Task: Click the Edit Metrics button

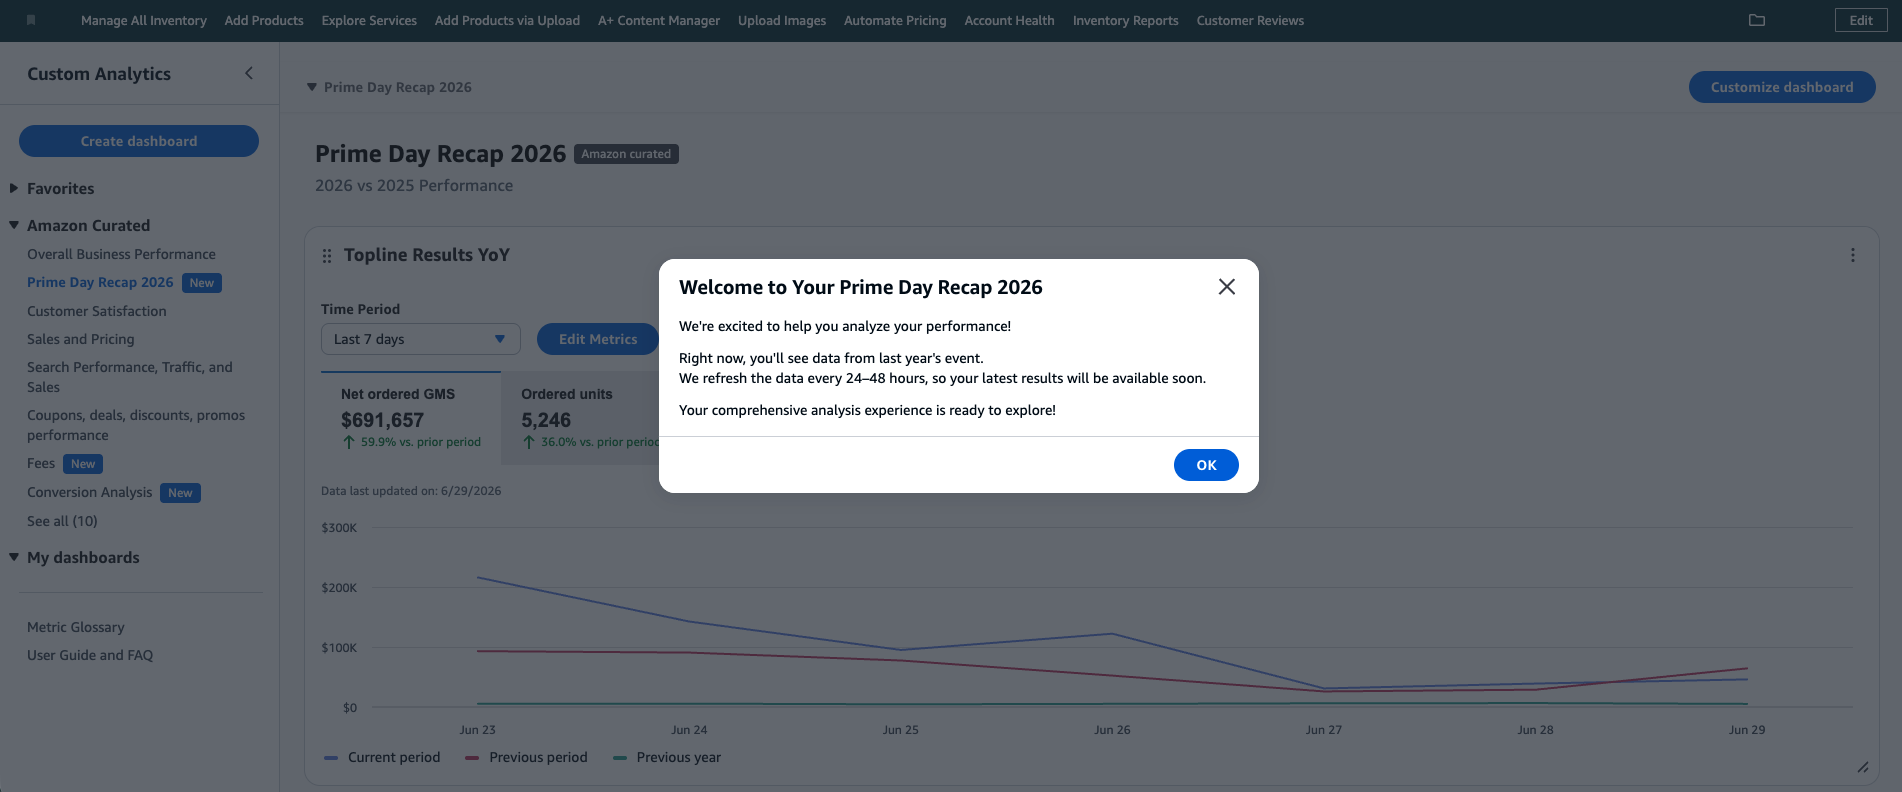Action: point(598,339)
